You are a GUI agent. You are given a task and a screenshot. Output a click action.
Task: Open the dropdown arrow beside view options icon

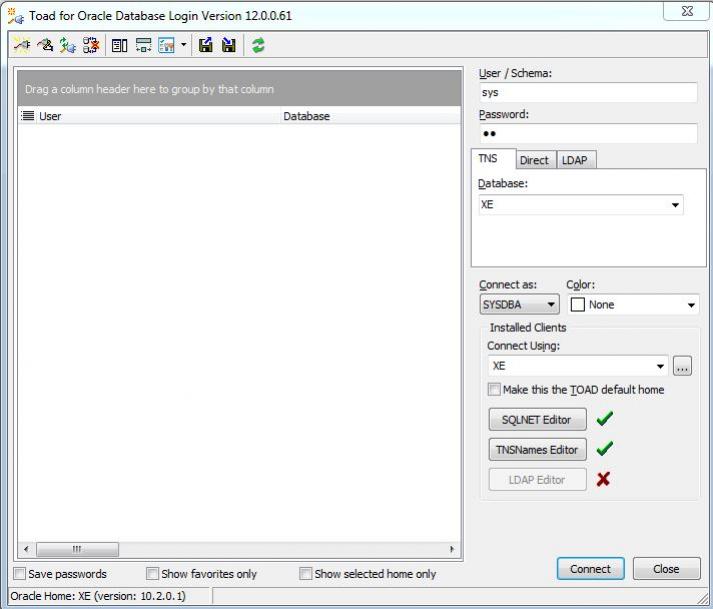coord(184,45)
